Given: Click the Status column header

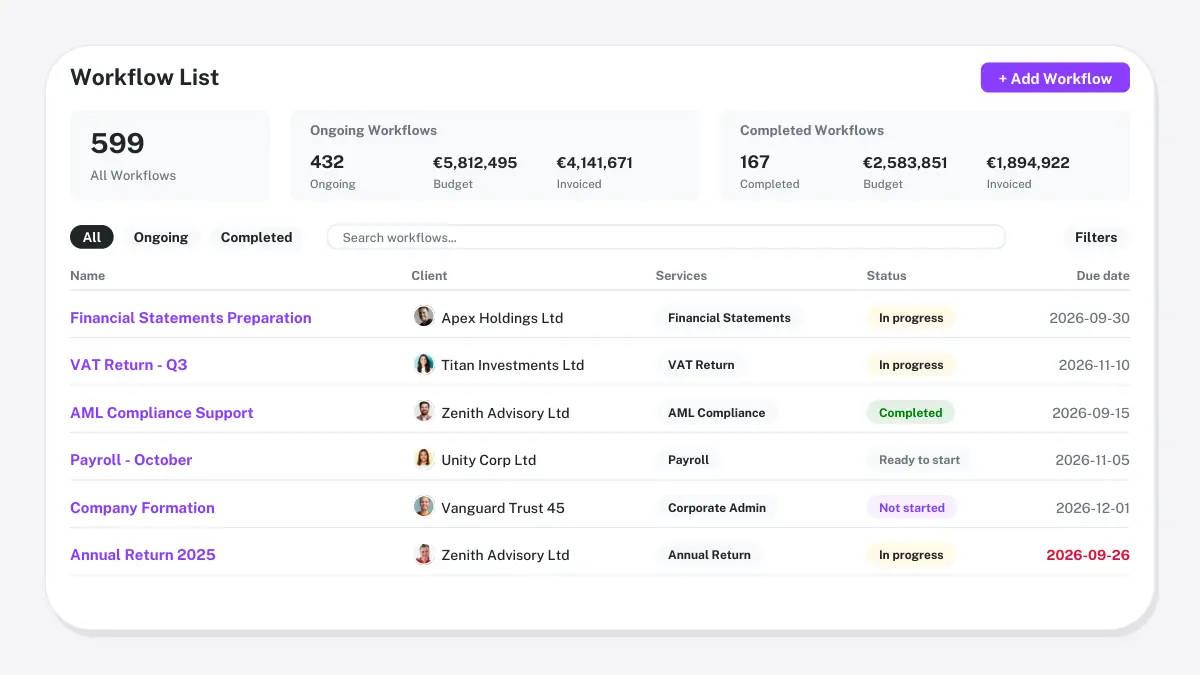Looking at the screenshot, I should [886, 275].
